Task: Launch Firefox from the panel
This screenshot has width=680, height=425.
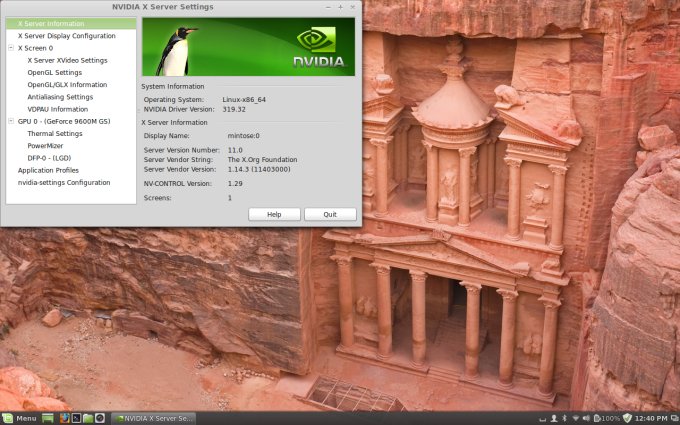Action: [x=65, y=418]
